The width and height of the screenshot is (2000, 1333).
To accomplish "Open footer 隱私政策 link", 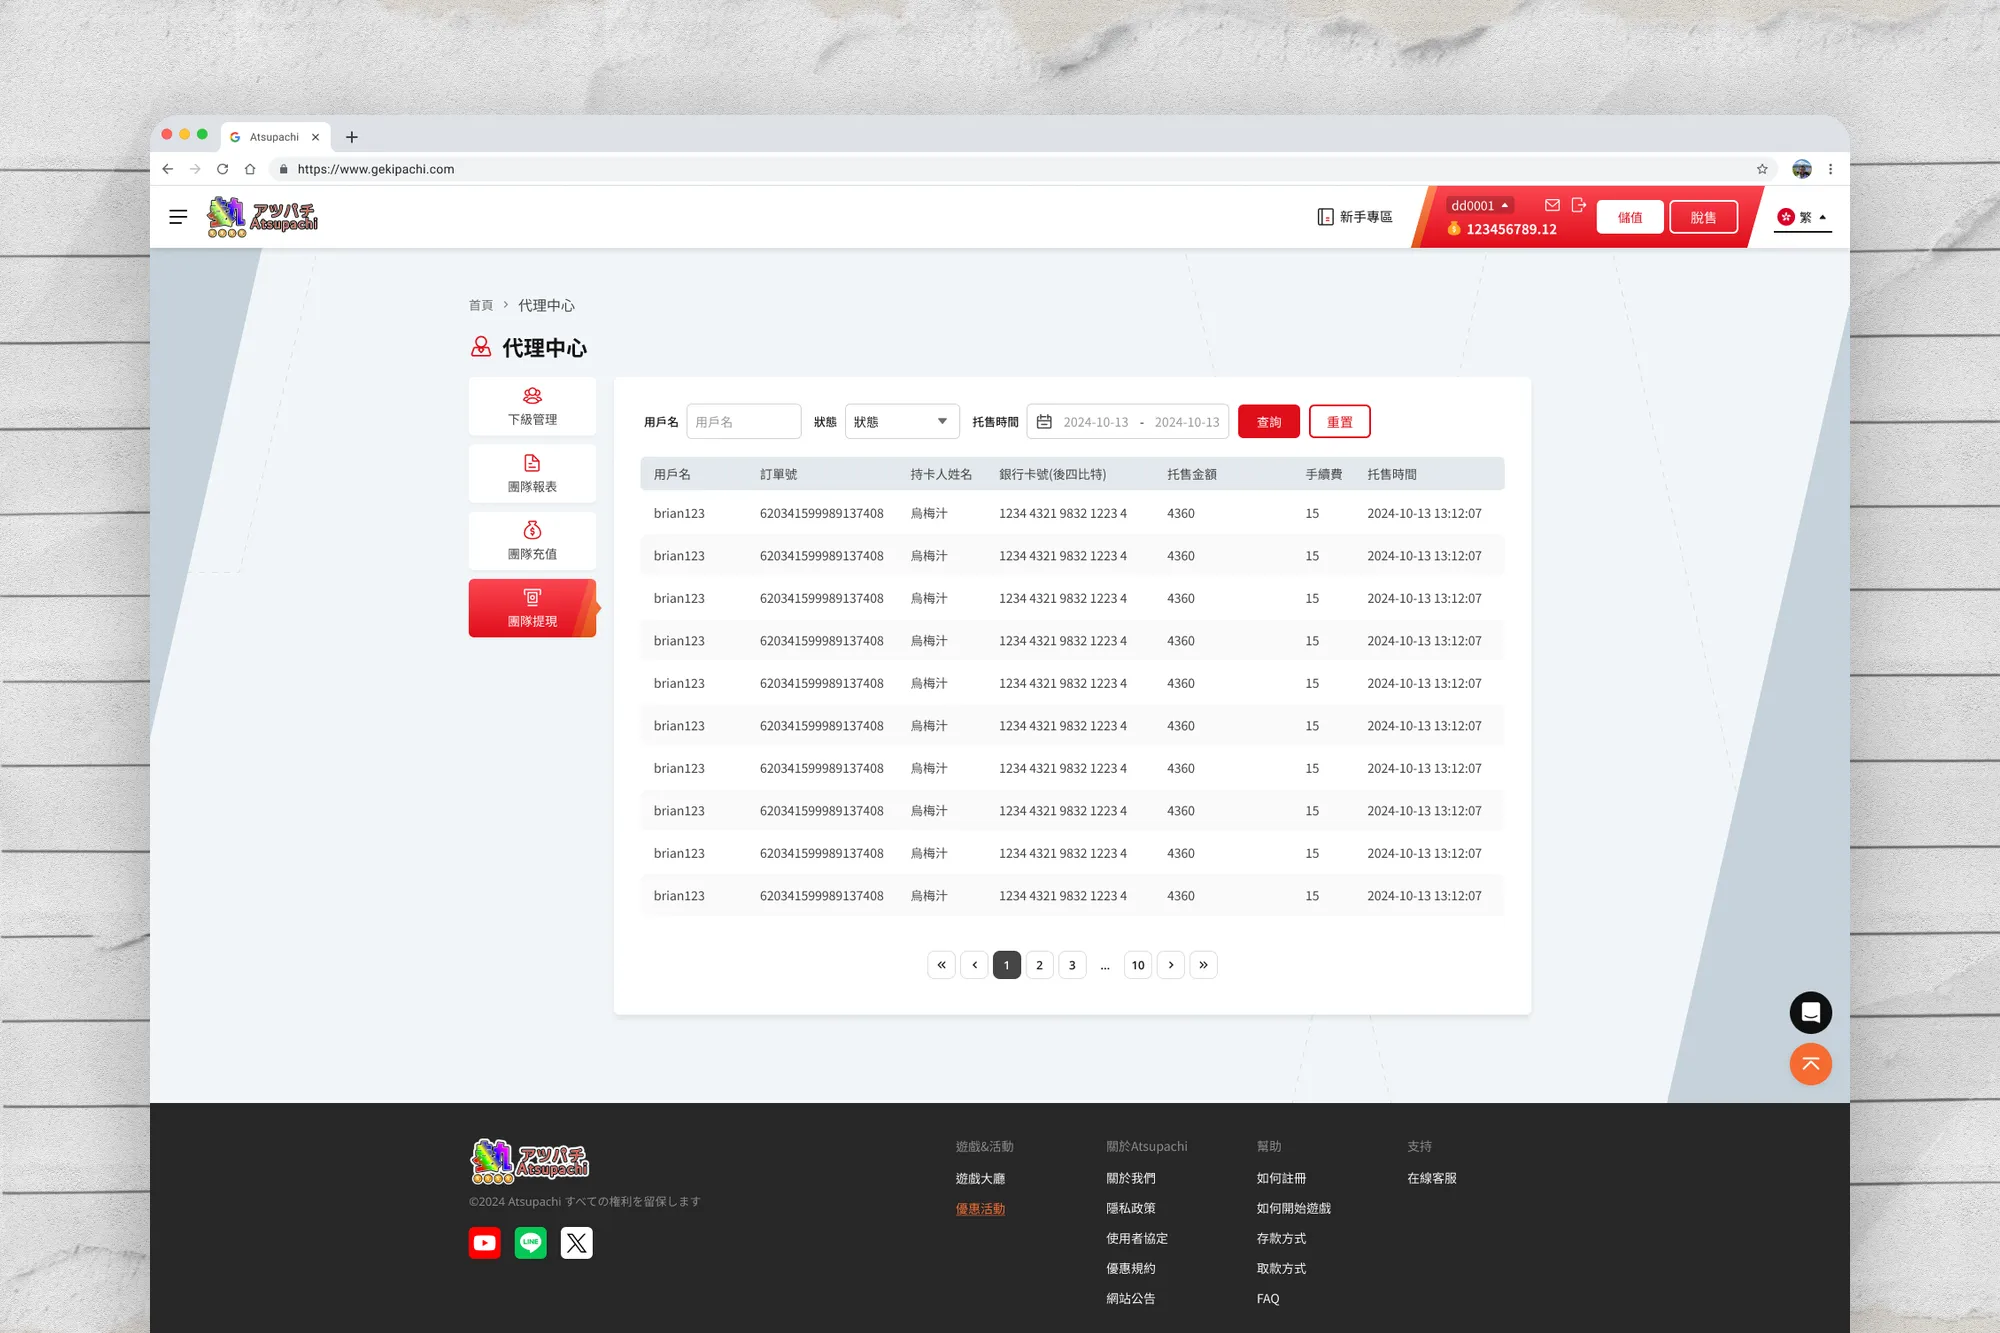I will (x=1131, y=1208).
